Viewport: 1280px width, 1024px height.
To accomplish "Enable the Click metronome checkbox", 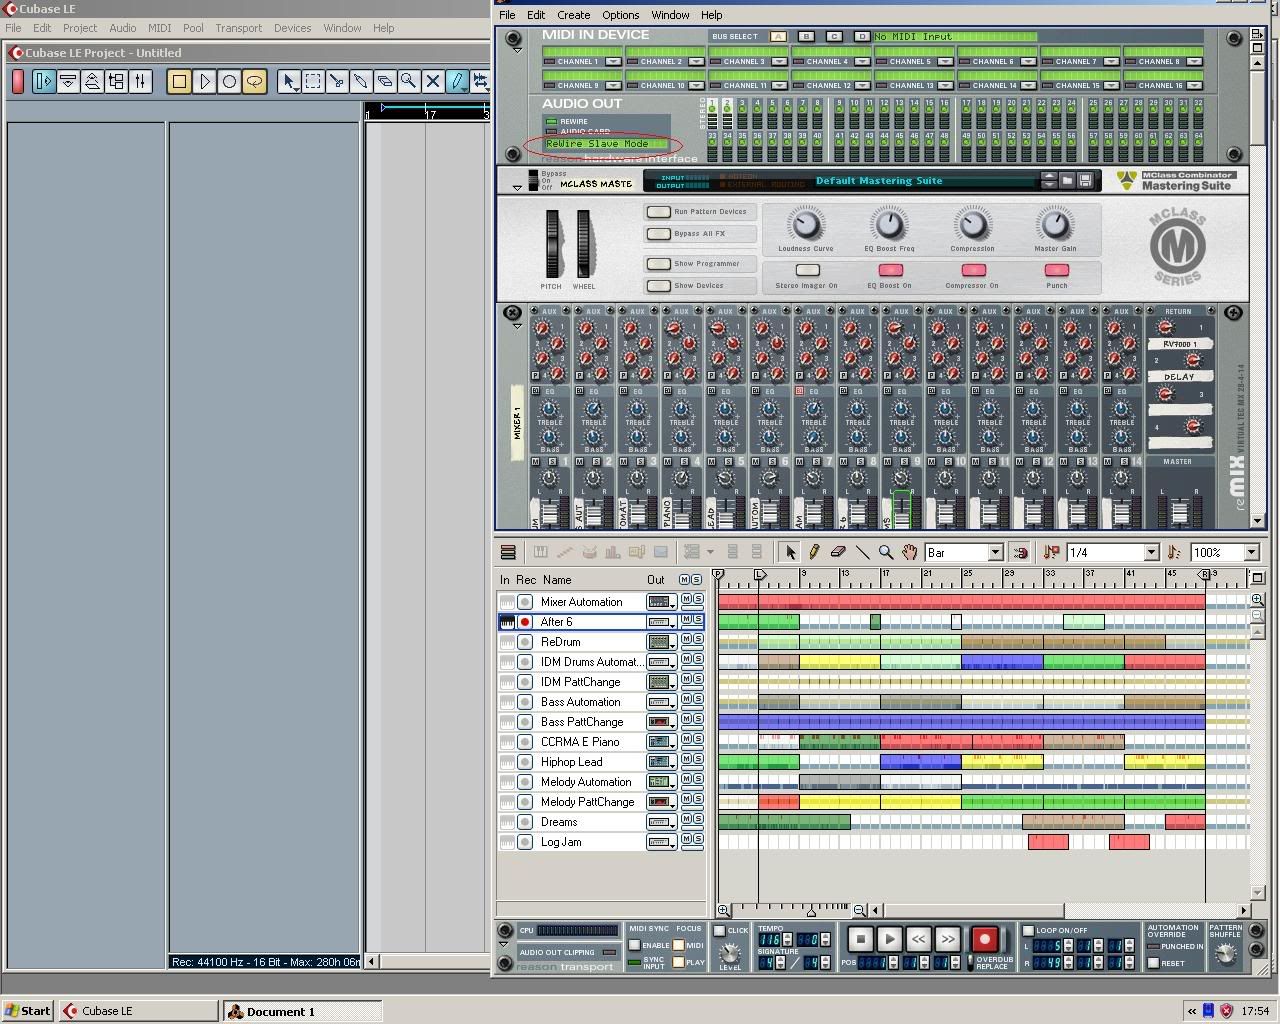I will [x=720, y=930].
